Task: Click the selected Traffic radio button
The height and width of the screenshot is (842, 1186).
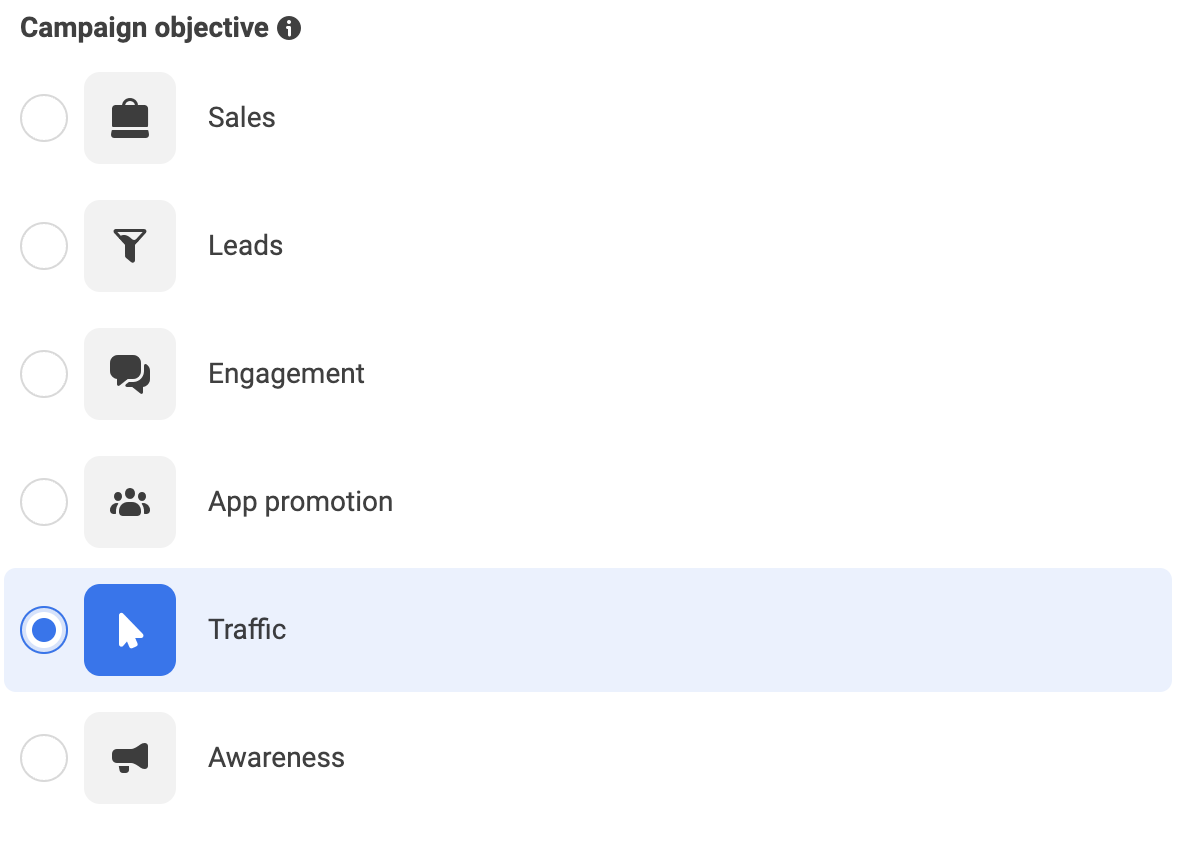Action: 44,629
